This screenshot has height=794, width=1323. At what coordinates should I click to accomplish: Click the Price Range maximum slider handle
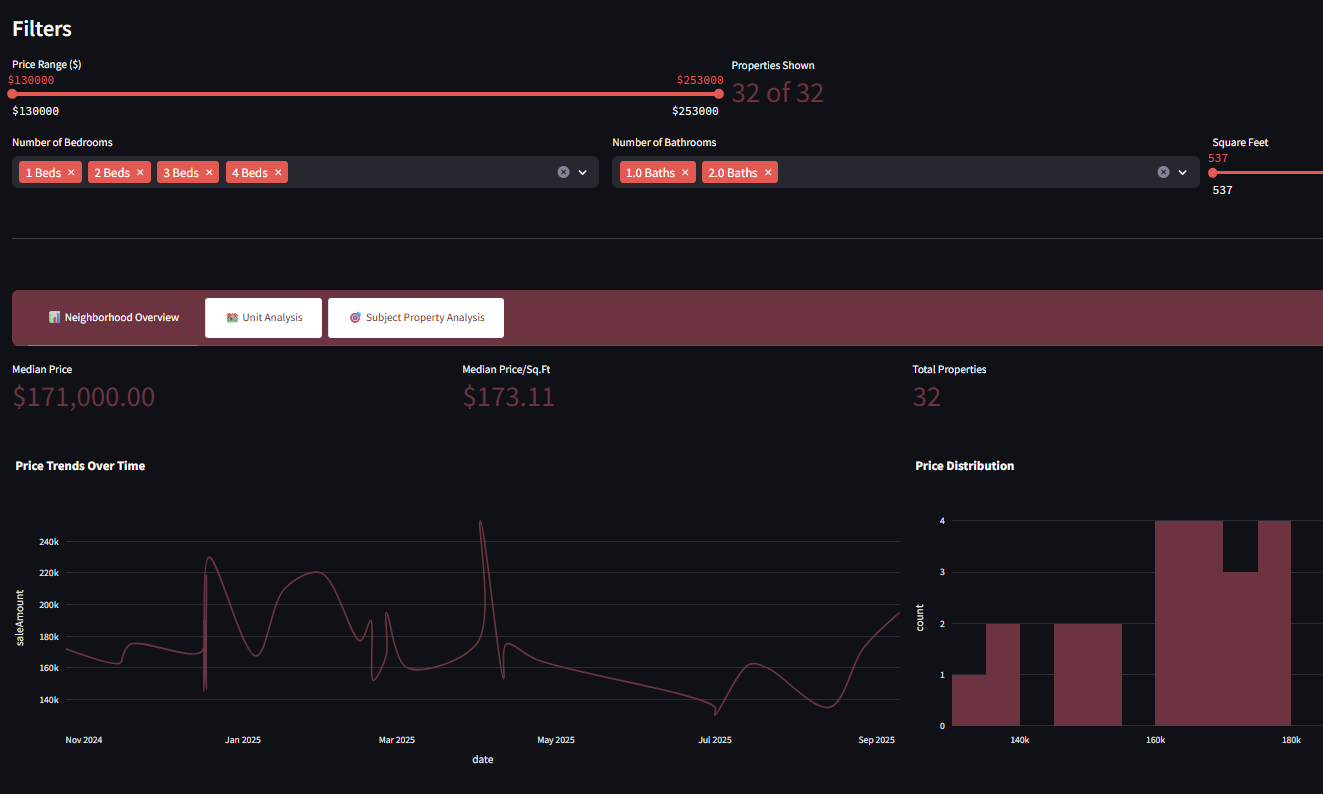click(x=718, y=94)
